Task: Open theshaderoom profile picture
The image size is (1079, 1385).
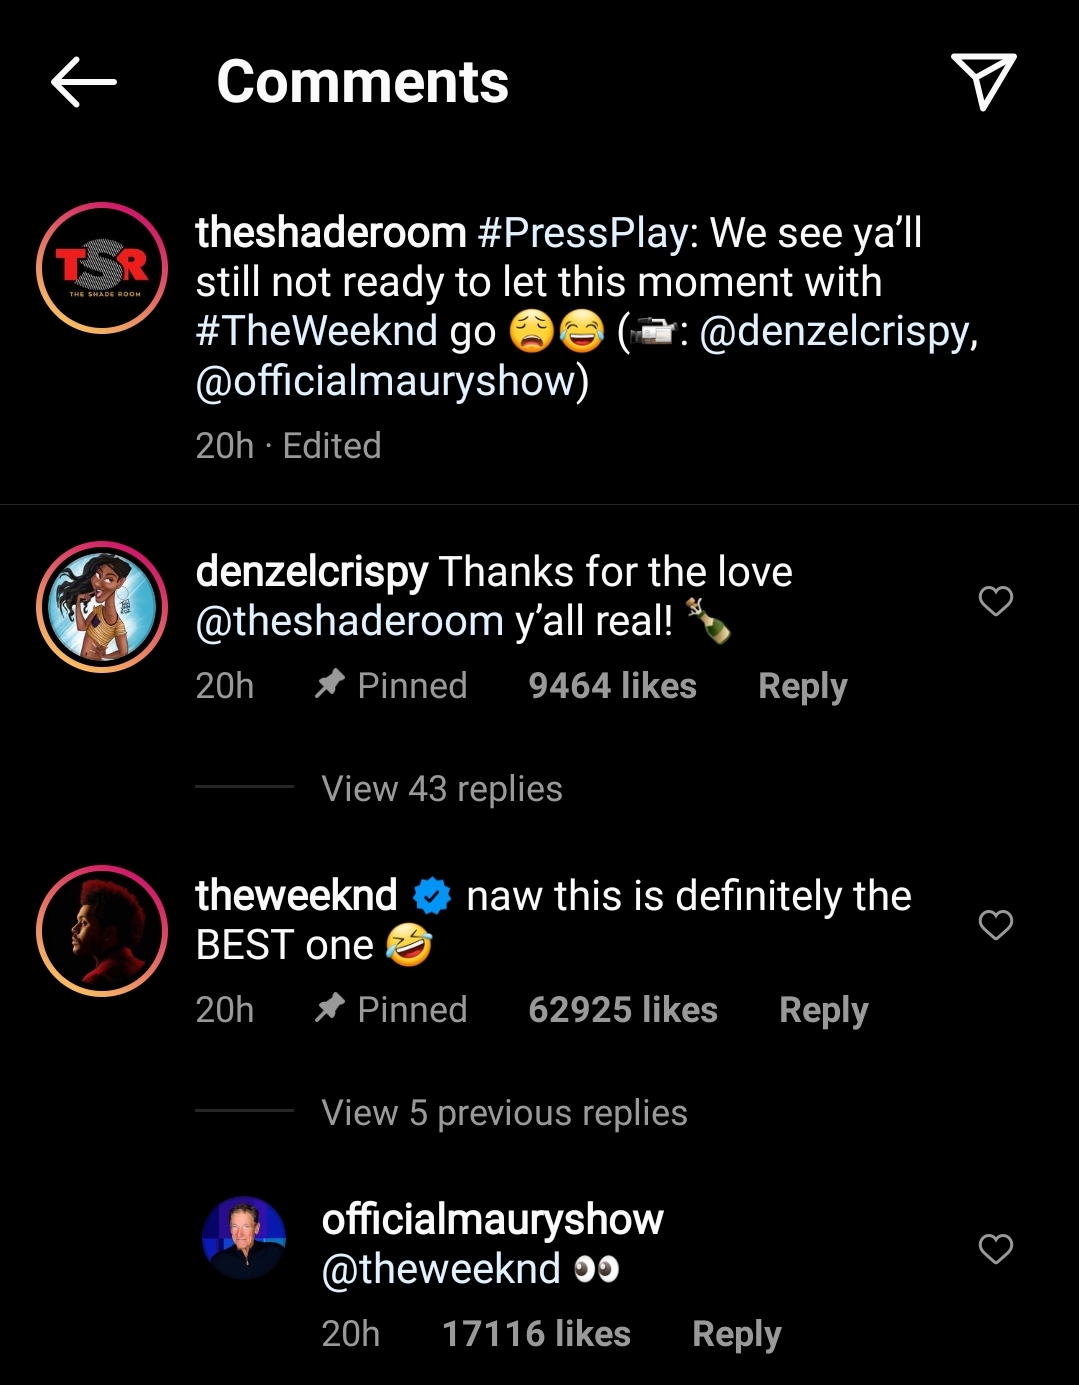Action: (x=102, y=268)
